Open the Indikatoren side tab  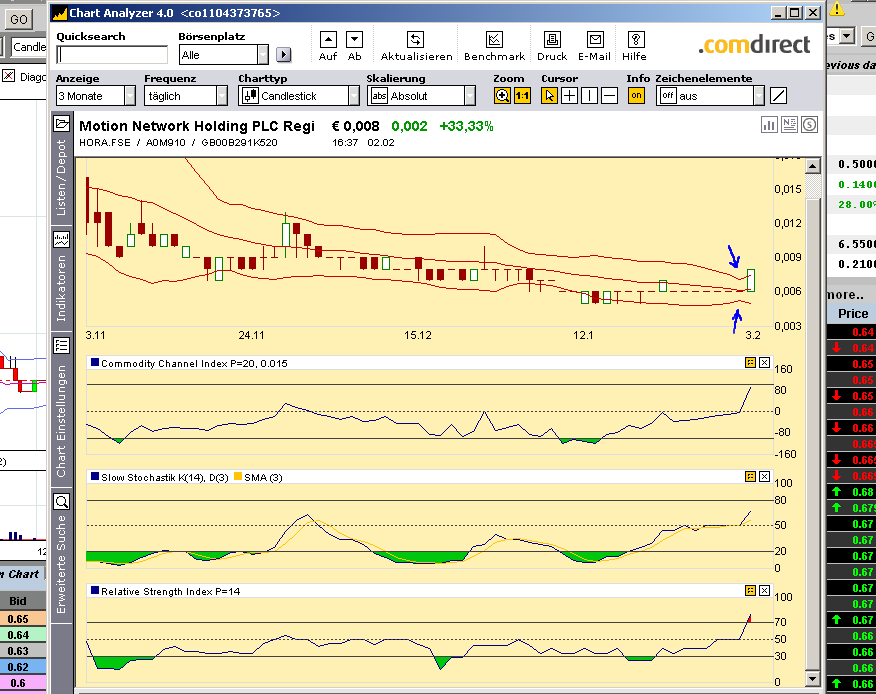61,278
